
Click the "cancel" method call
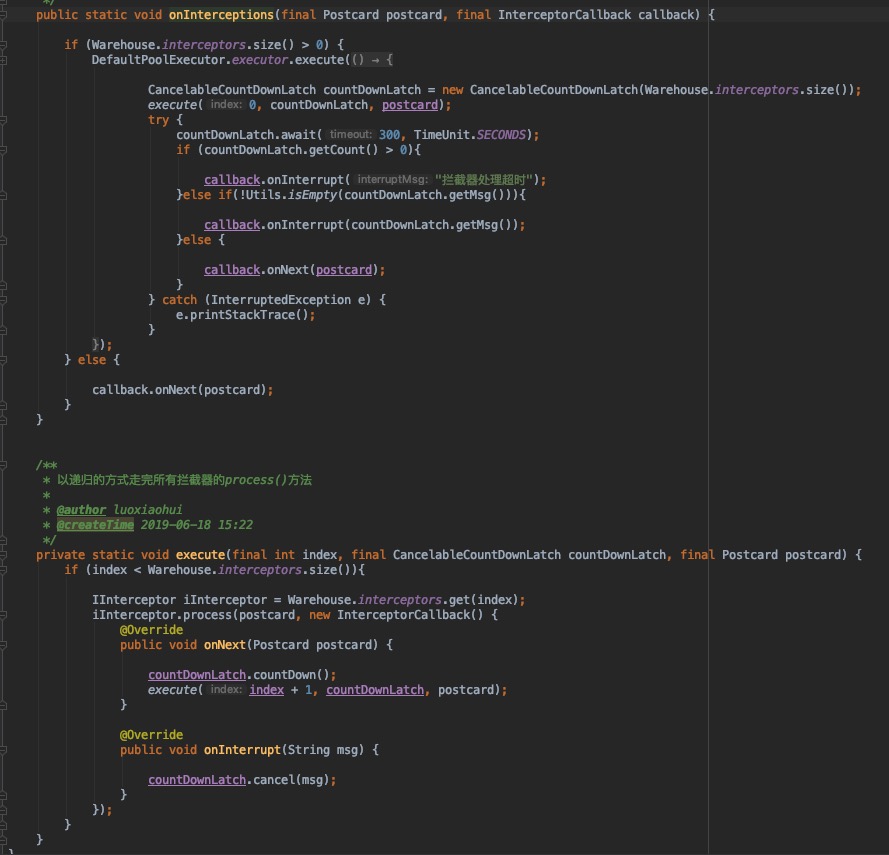point(273,780)
